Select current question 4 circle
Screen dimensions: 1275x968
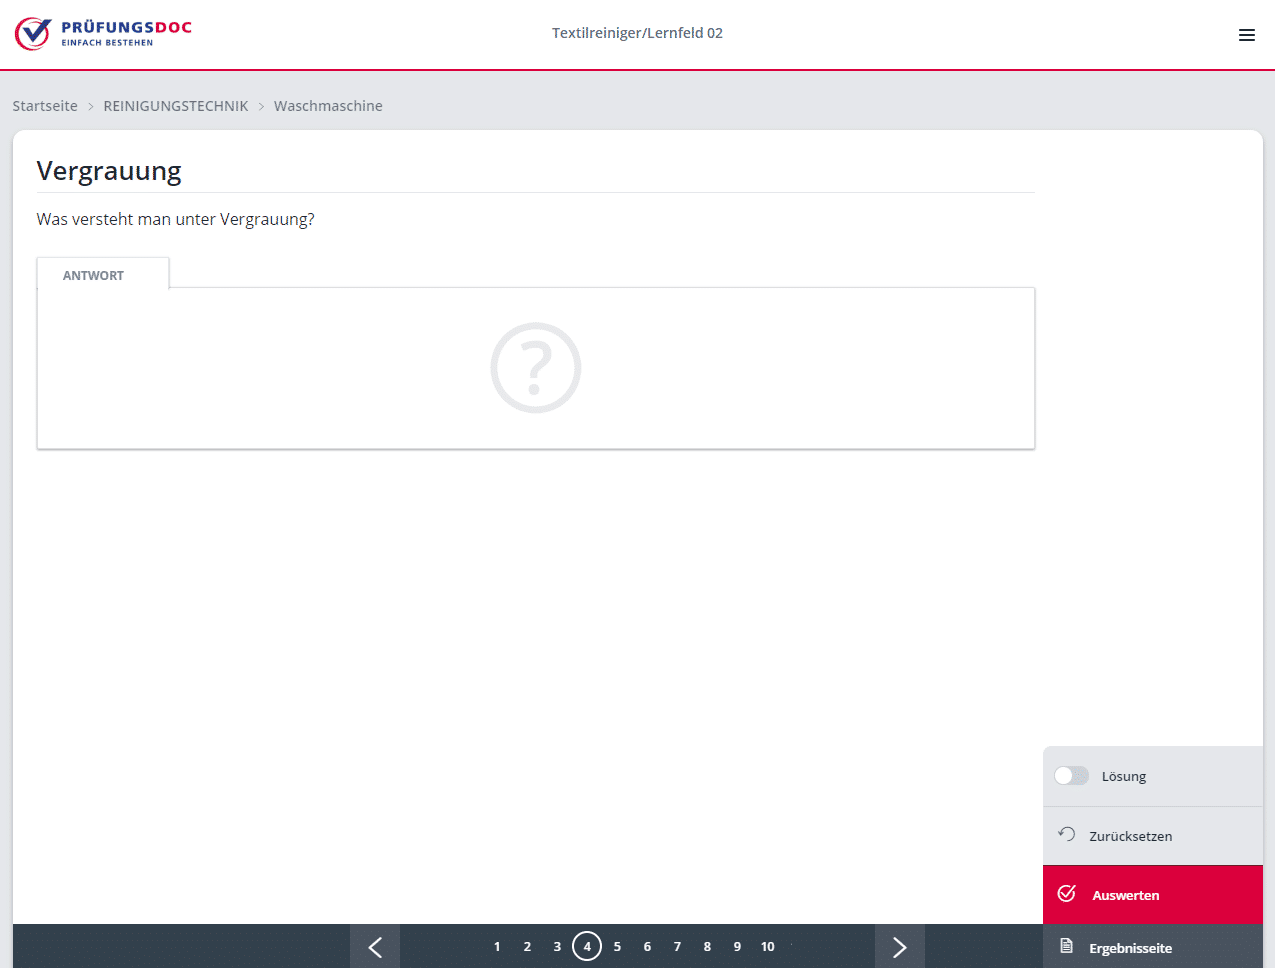(x=587, y=947)
